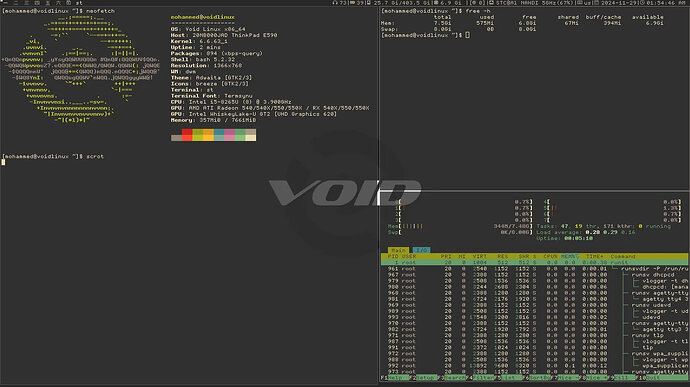This screenshot has width=690, height=387.
Task: Select htop row PID 991 tlp
Action: 535,347
